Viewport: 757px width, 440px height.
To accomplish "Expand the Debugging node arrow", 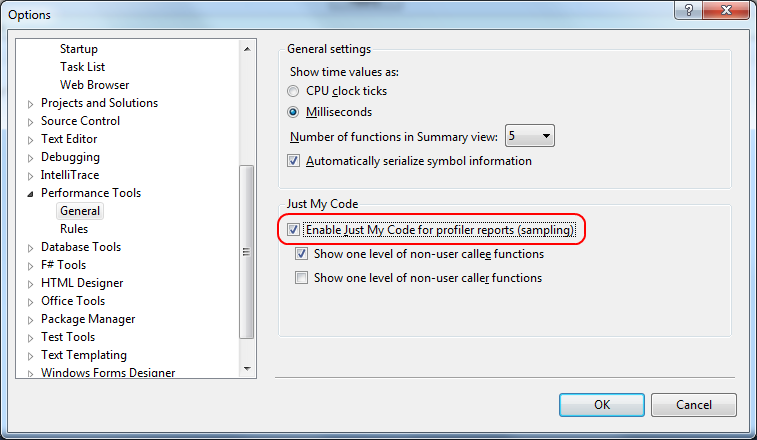I will pos(30,158).
